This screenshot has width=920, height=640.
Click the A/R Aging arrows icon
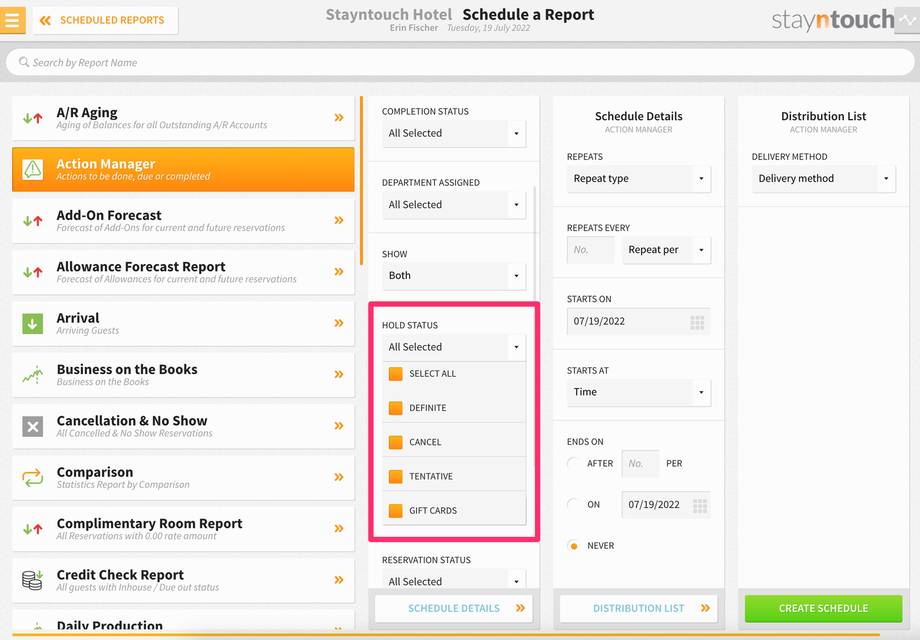coord(33,118)
